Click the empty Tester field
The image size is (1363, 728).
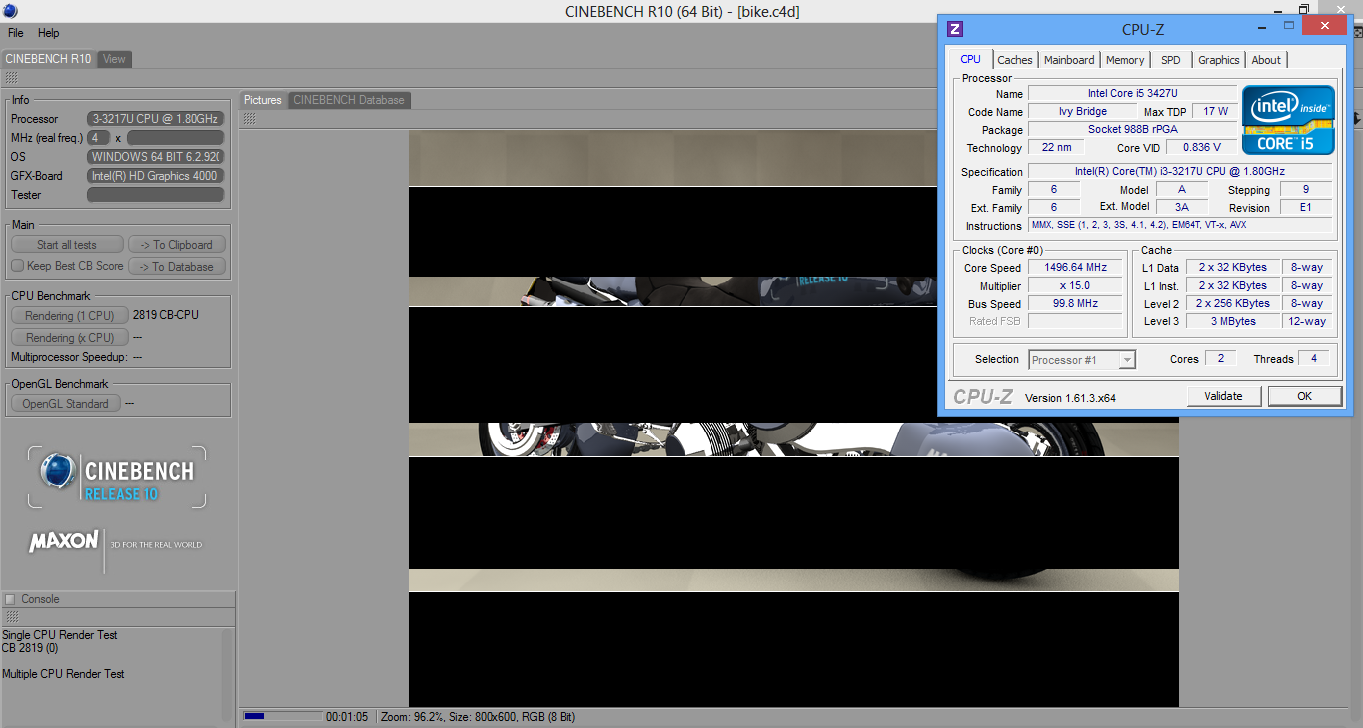155,195
